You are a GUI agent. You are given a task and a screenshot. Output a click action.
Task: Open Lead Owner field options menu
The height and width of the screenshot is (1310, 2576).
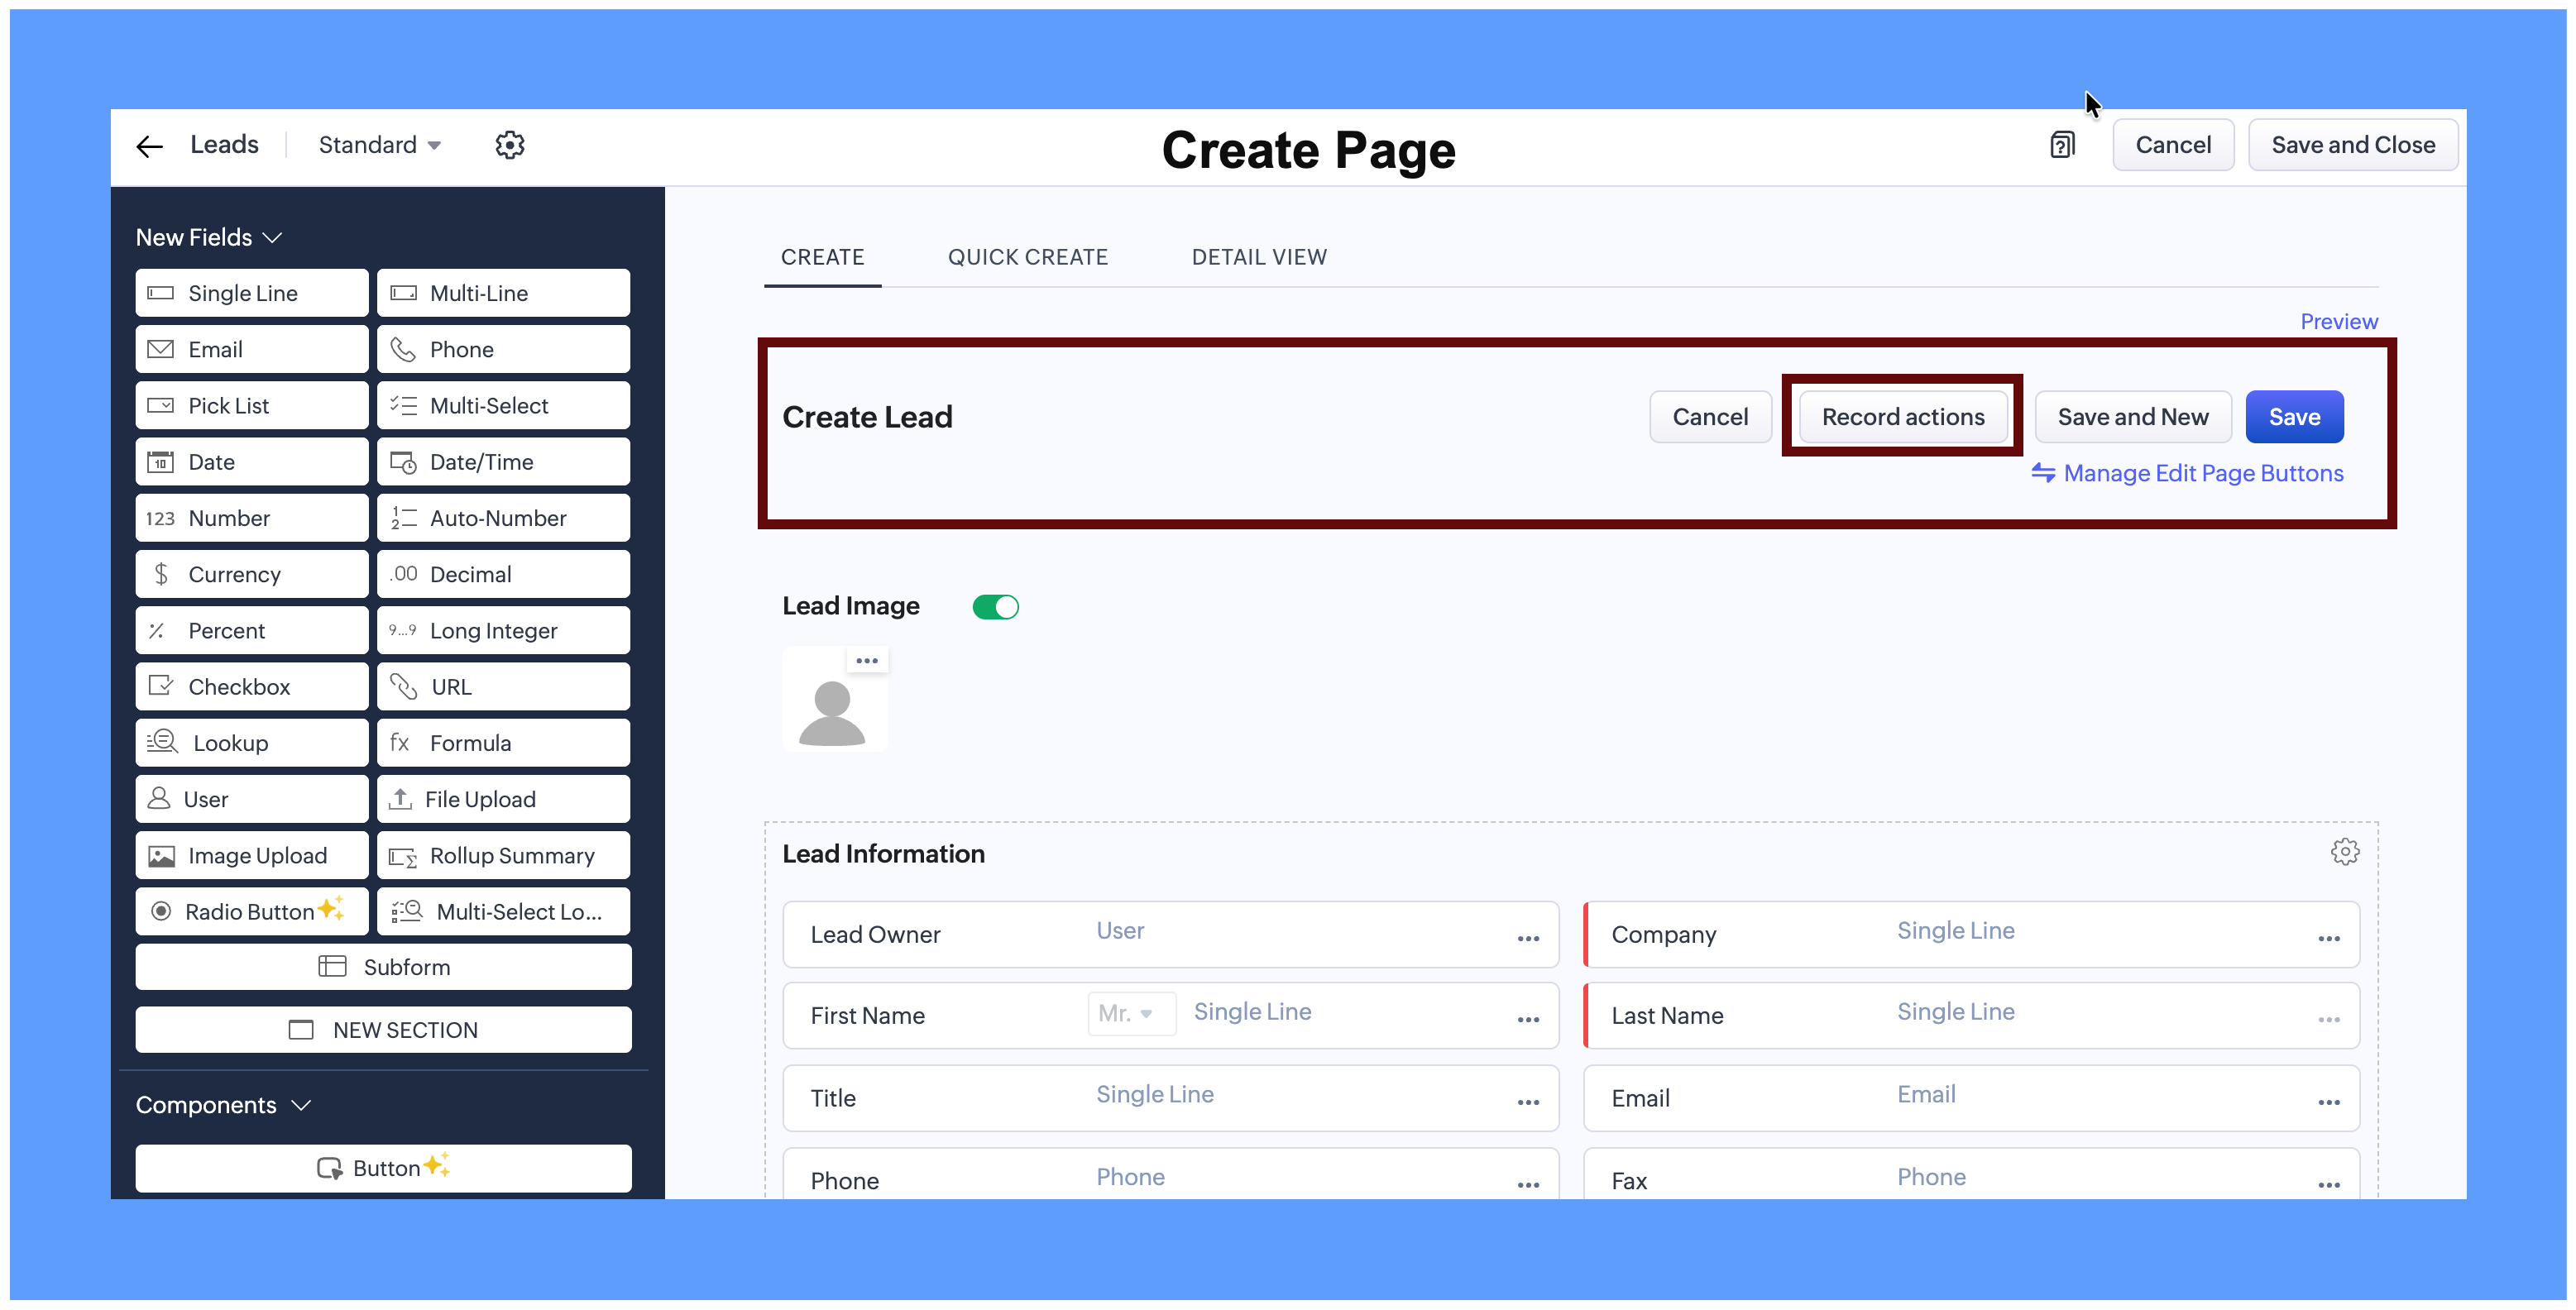pos(1528,938)
